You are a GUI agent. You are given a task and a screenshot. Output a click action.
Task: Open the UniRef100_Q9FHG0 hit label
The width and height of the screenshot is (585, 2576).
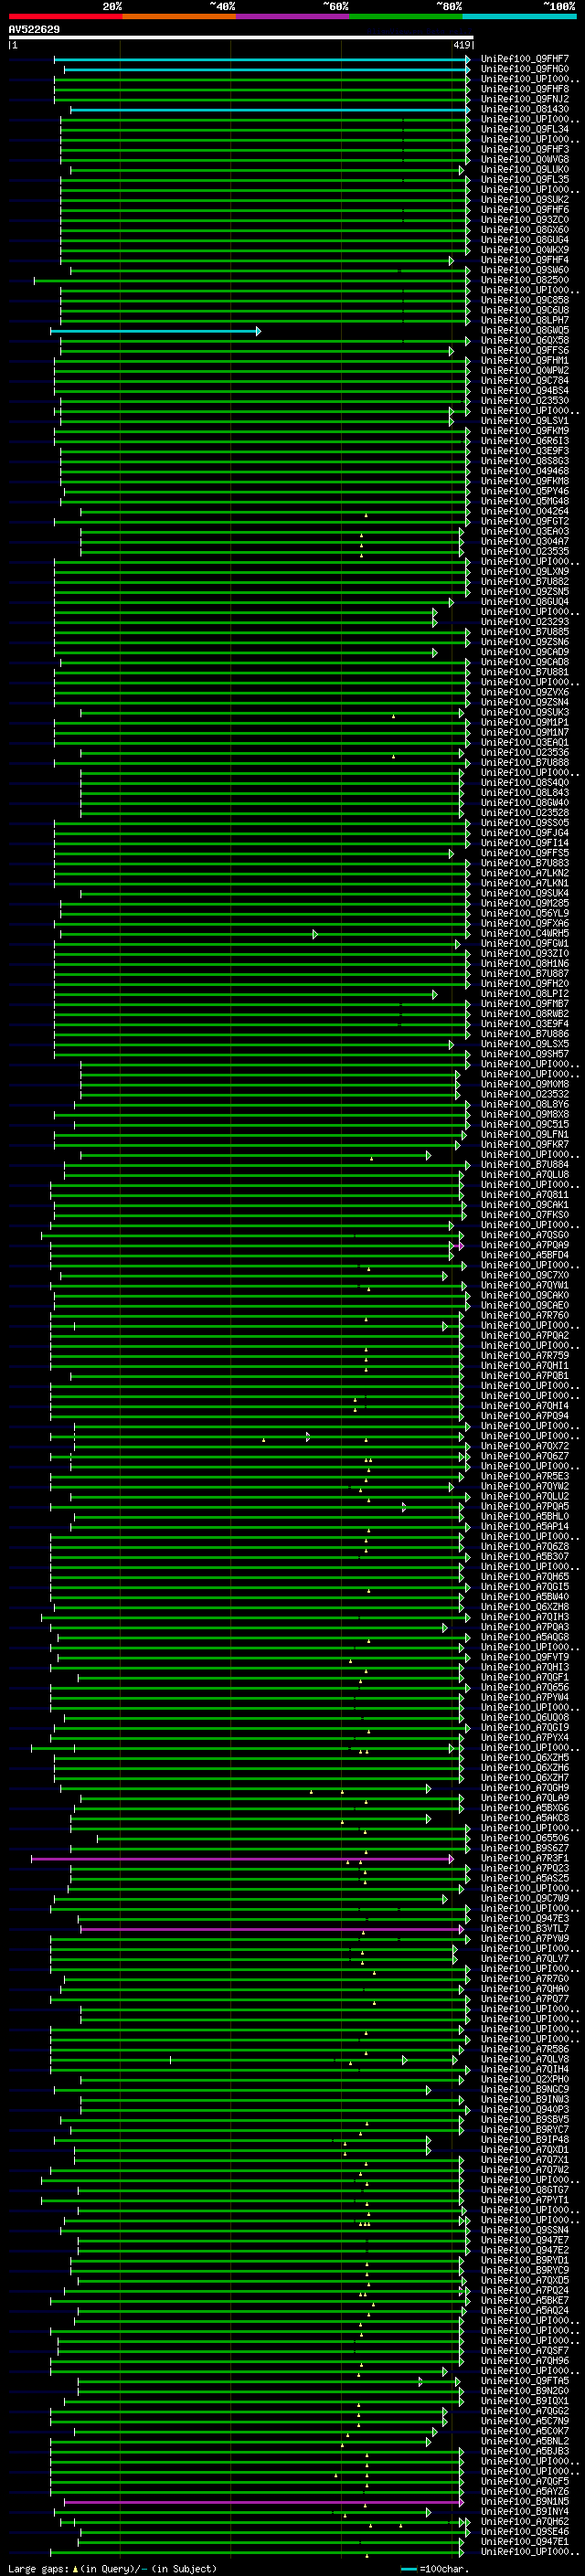(x=525, y=69)
